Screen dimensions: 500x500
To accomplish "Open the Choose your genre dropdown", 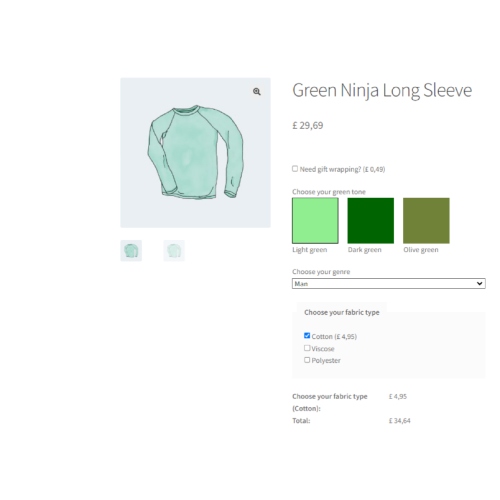I will [389, 284].
